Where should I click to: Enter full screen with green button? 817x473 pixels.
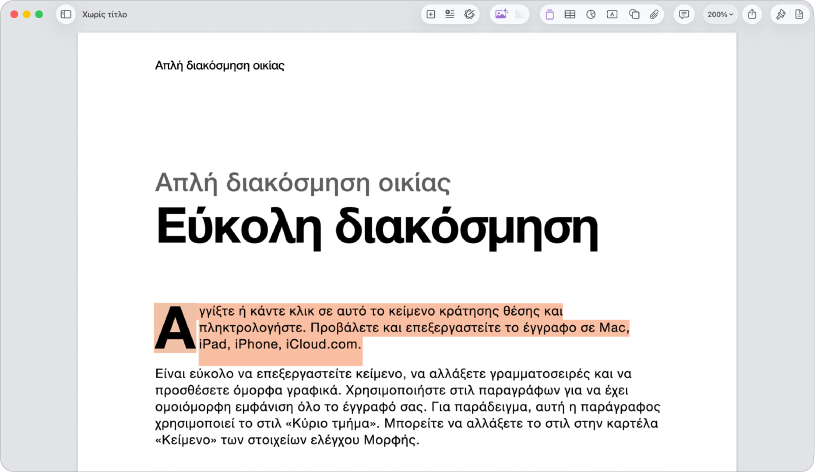pyautogui.click(x=39, y=15)
